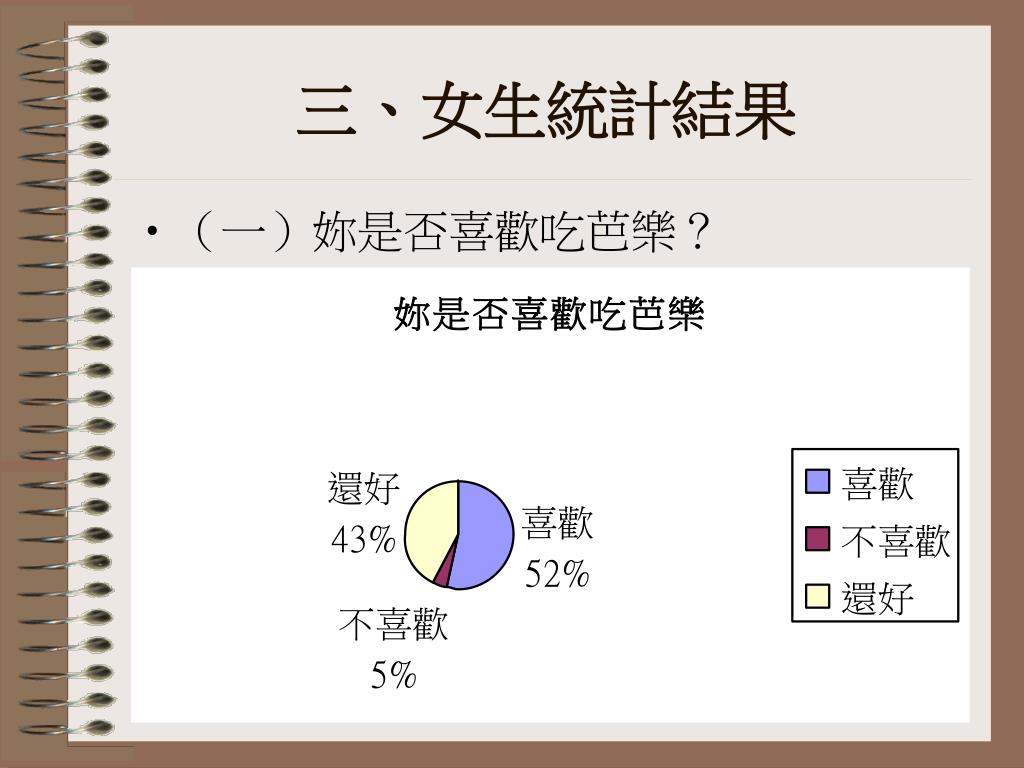Click the bullet text （一）妳是否喜歡吃芭樂？
The image size is (1024, 768).
click(x=447, y=232)
